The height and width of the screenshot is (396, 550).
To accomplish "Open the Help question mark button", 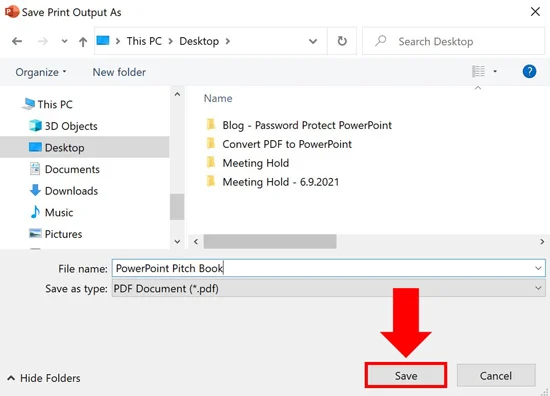I will (529, 71).
